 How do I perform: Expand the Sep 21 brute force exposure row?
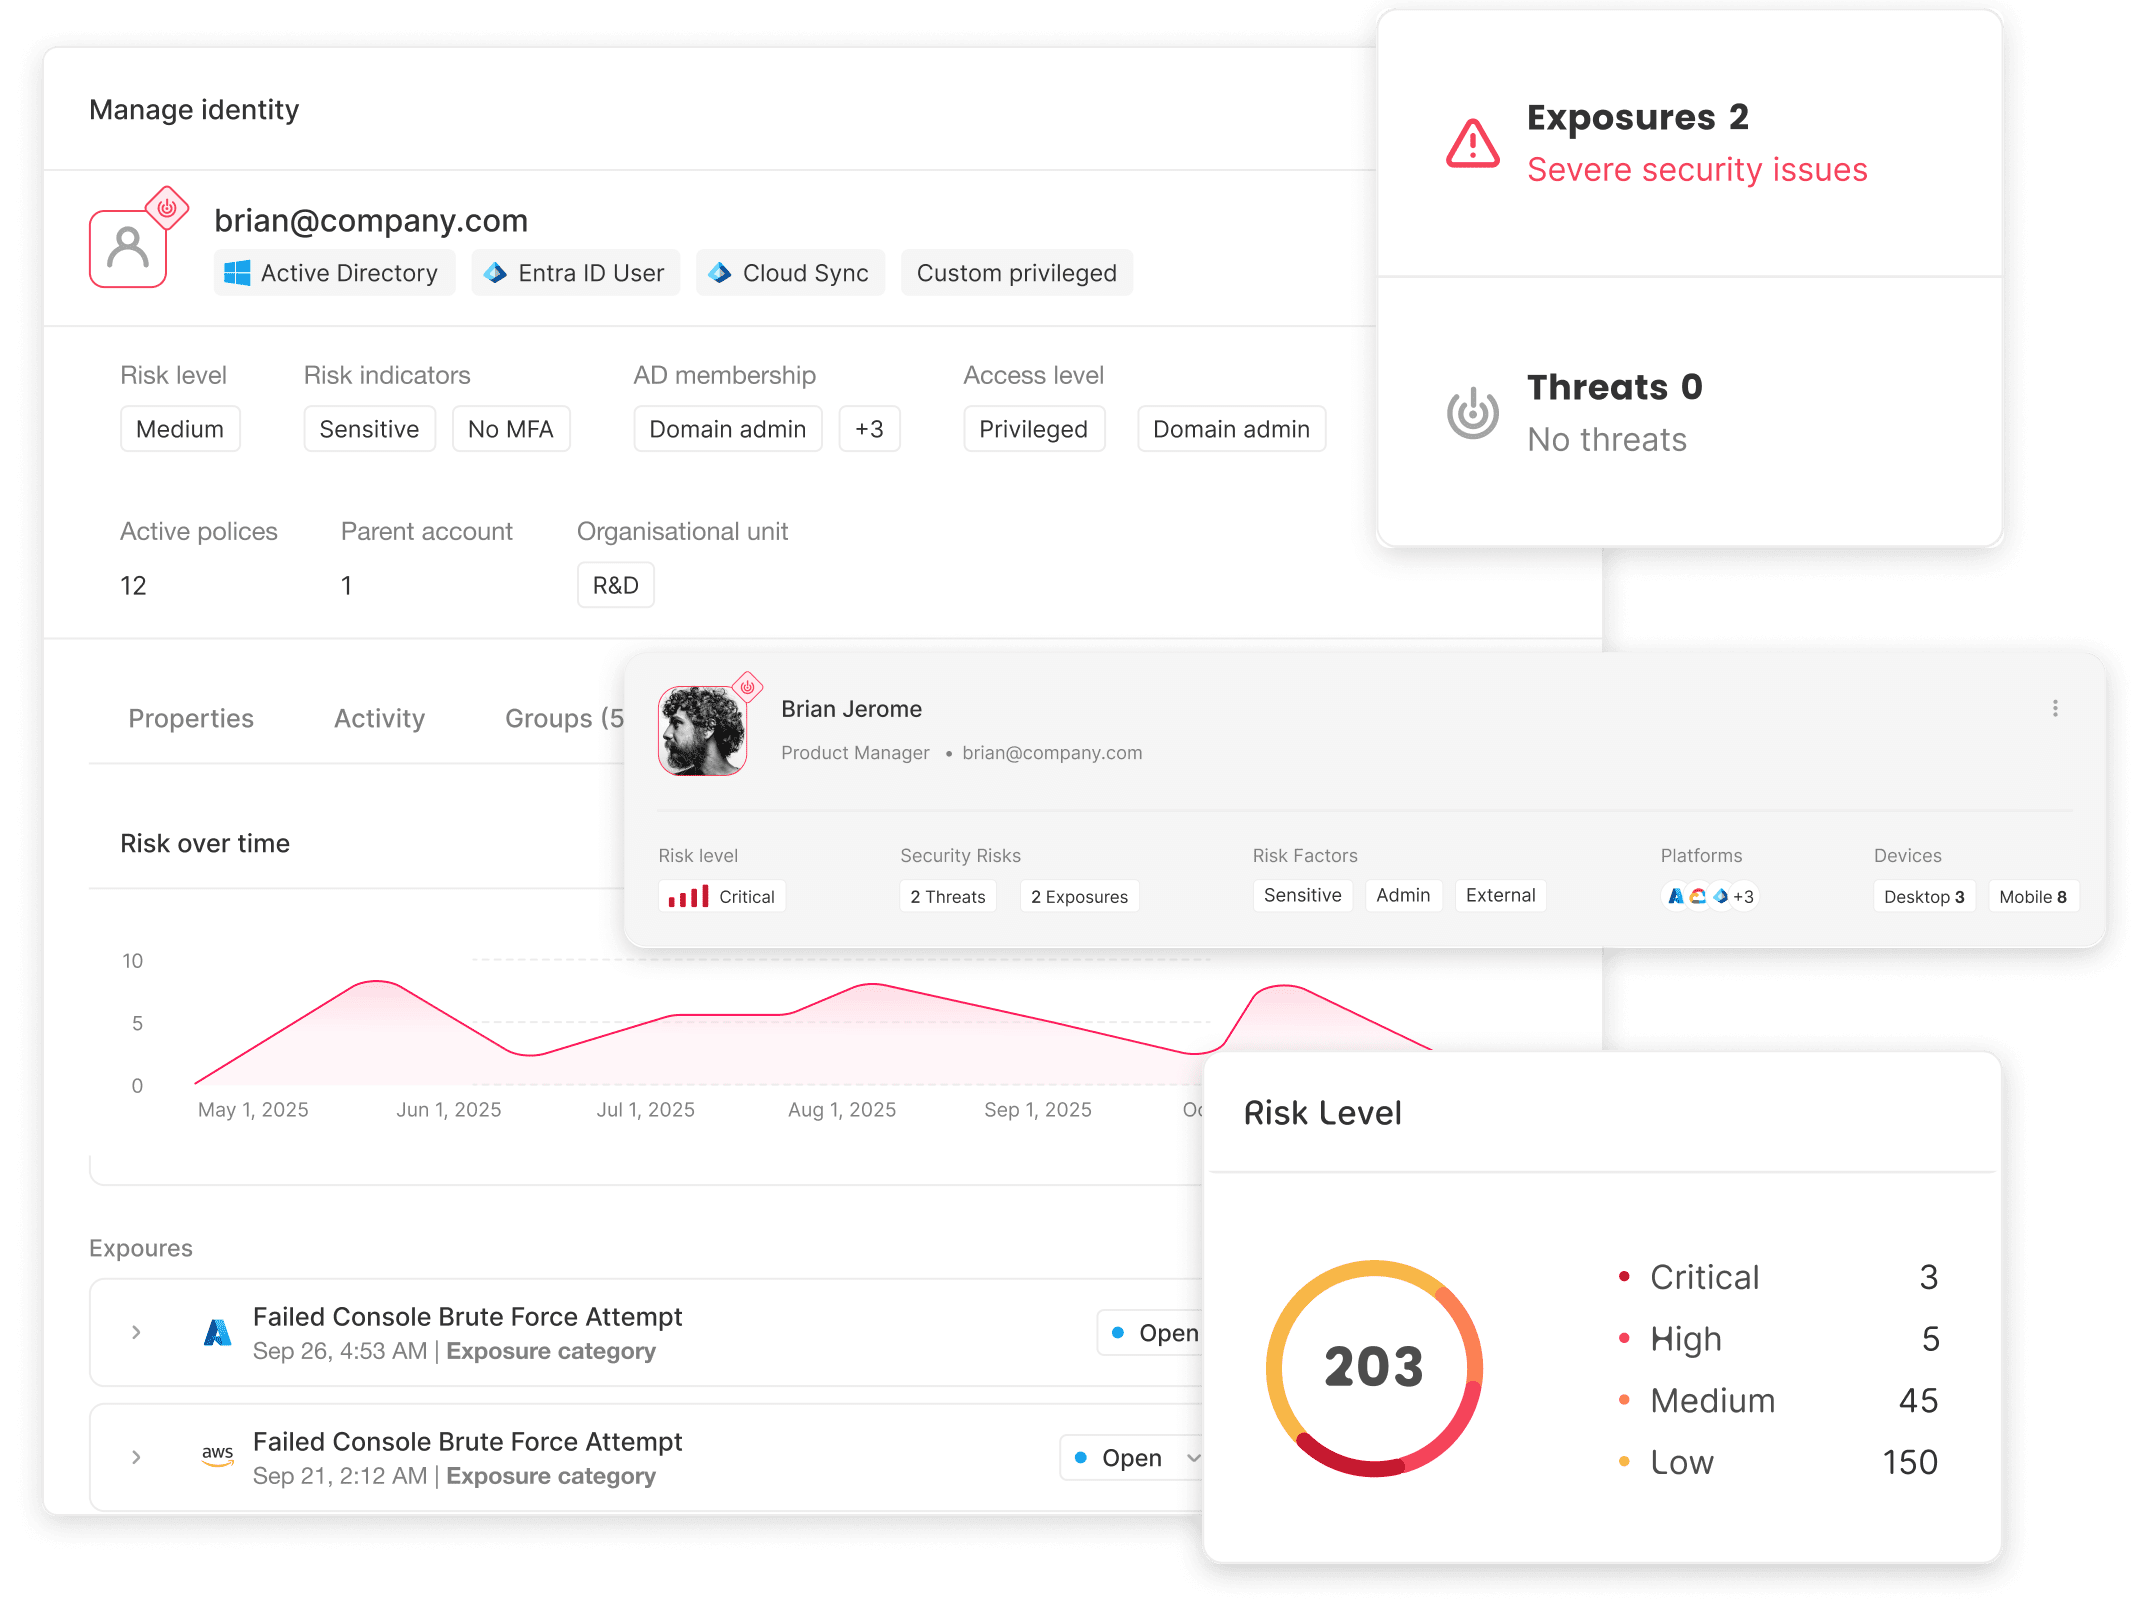click(x=136, y=1457)
